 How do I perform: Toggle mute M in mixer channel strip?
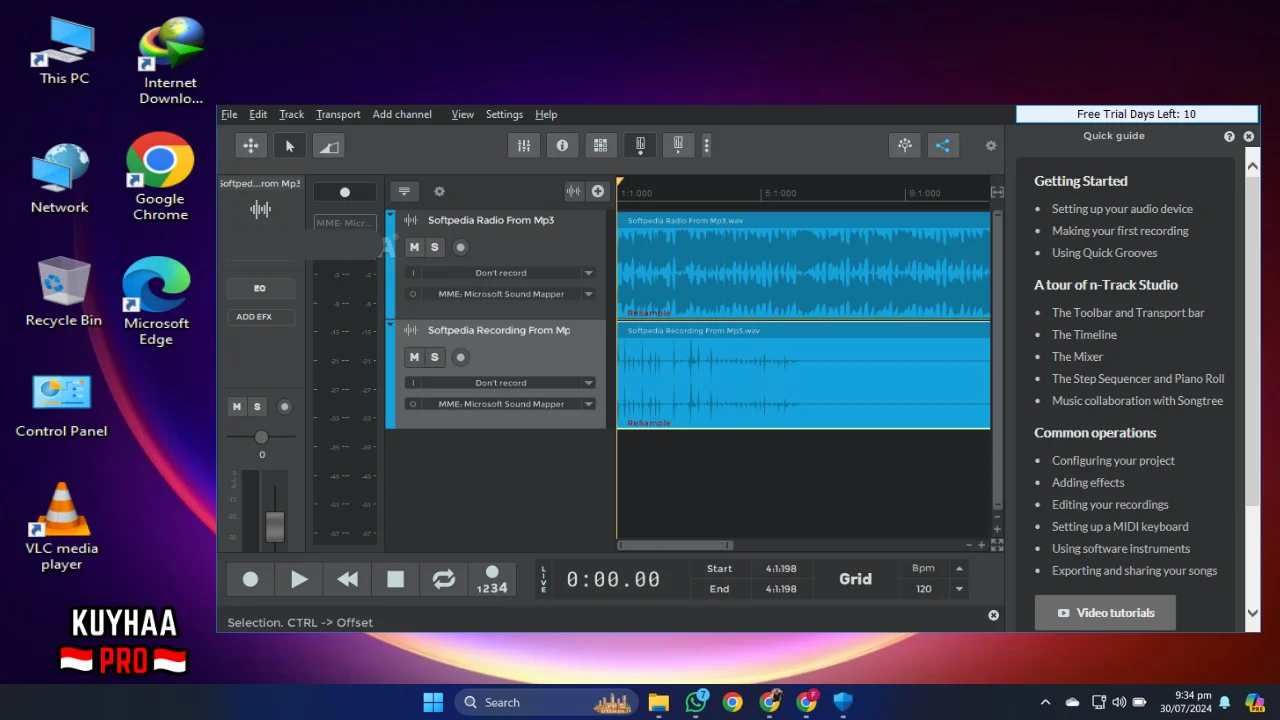(x=237, y=407)
